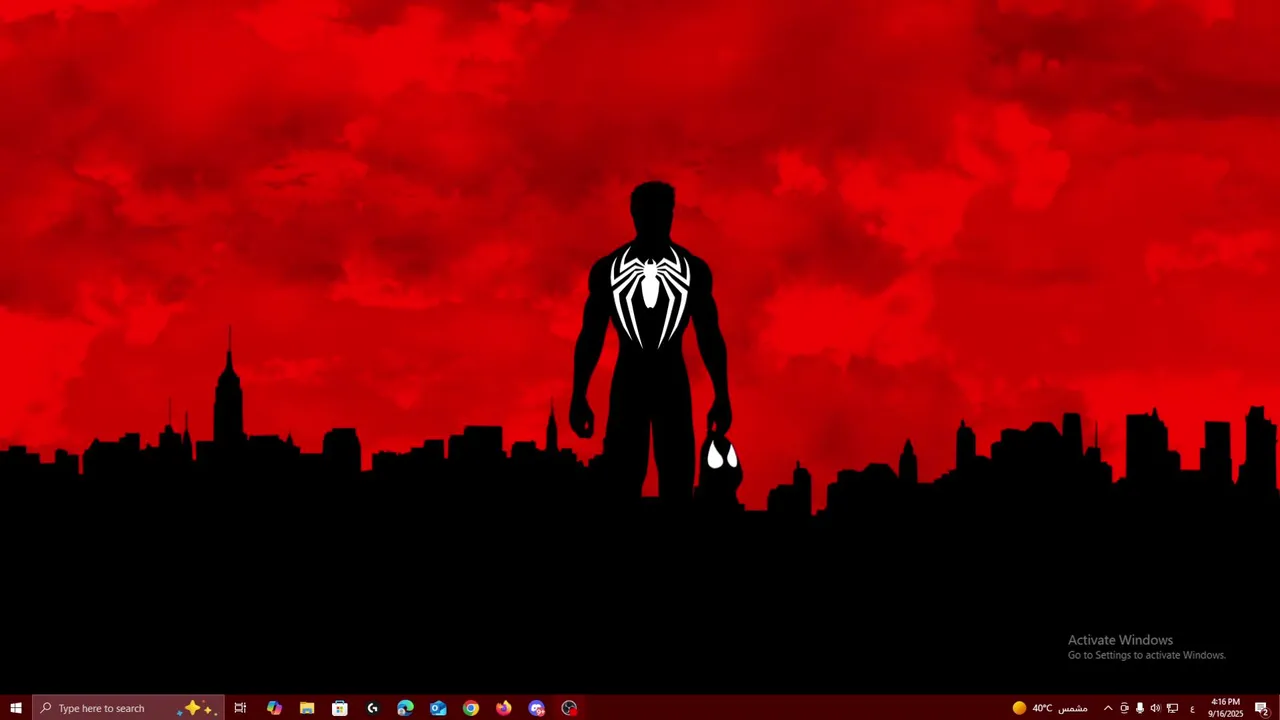This screenshot has width=1280, height=720.
Task: Show hidden system tray icons
Action: point(1108,708)
